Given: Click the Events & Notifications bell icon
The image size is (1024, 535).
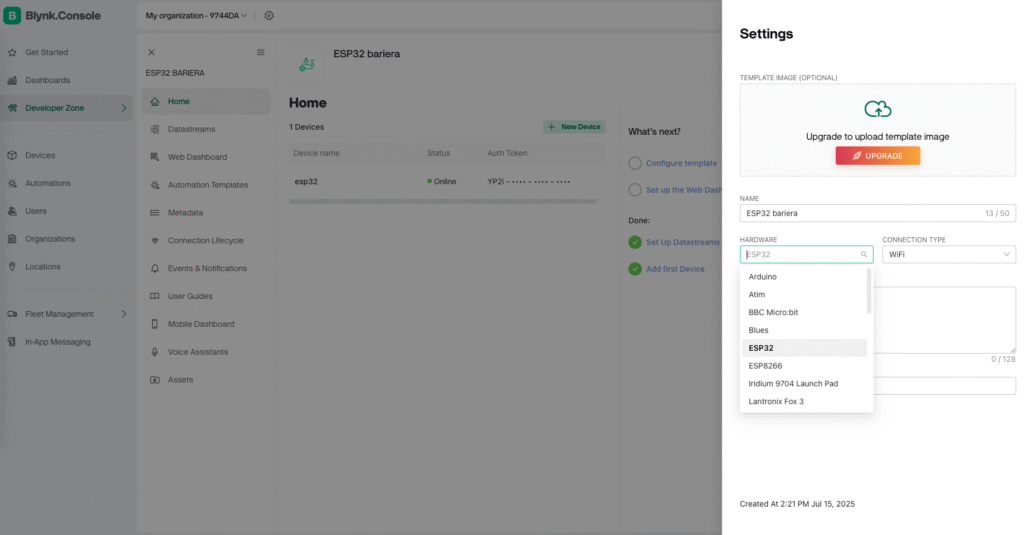Looking at the screenshot, I should pyautogui.click(x=155, y=268).
